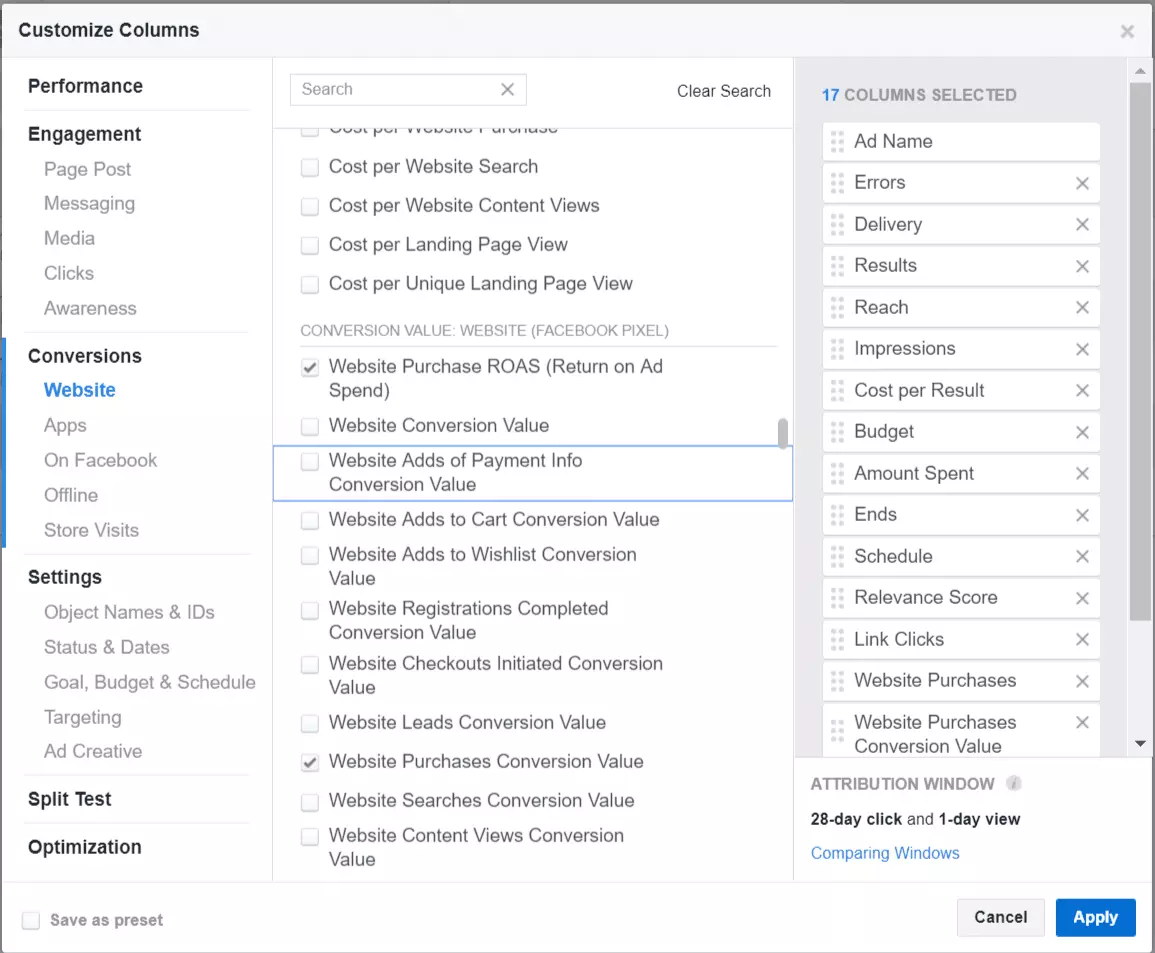Go to the Split Test section
This screenshot has height=953, width=1155.
click(70, 800)
